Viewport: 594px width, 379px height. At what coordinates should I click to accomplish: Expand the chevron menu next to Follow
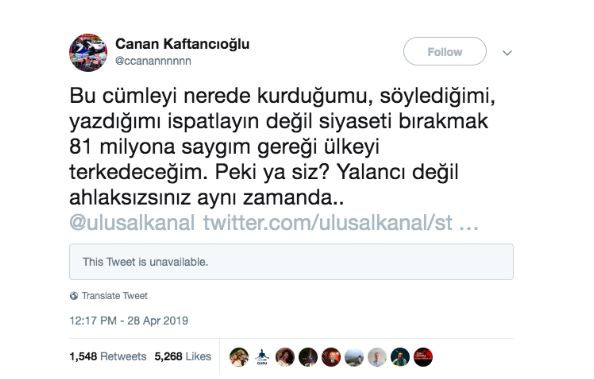click(507, 53)
